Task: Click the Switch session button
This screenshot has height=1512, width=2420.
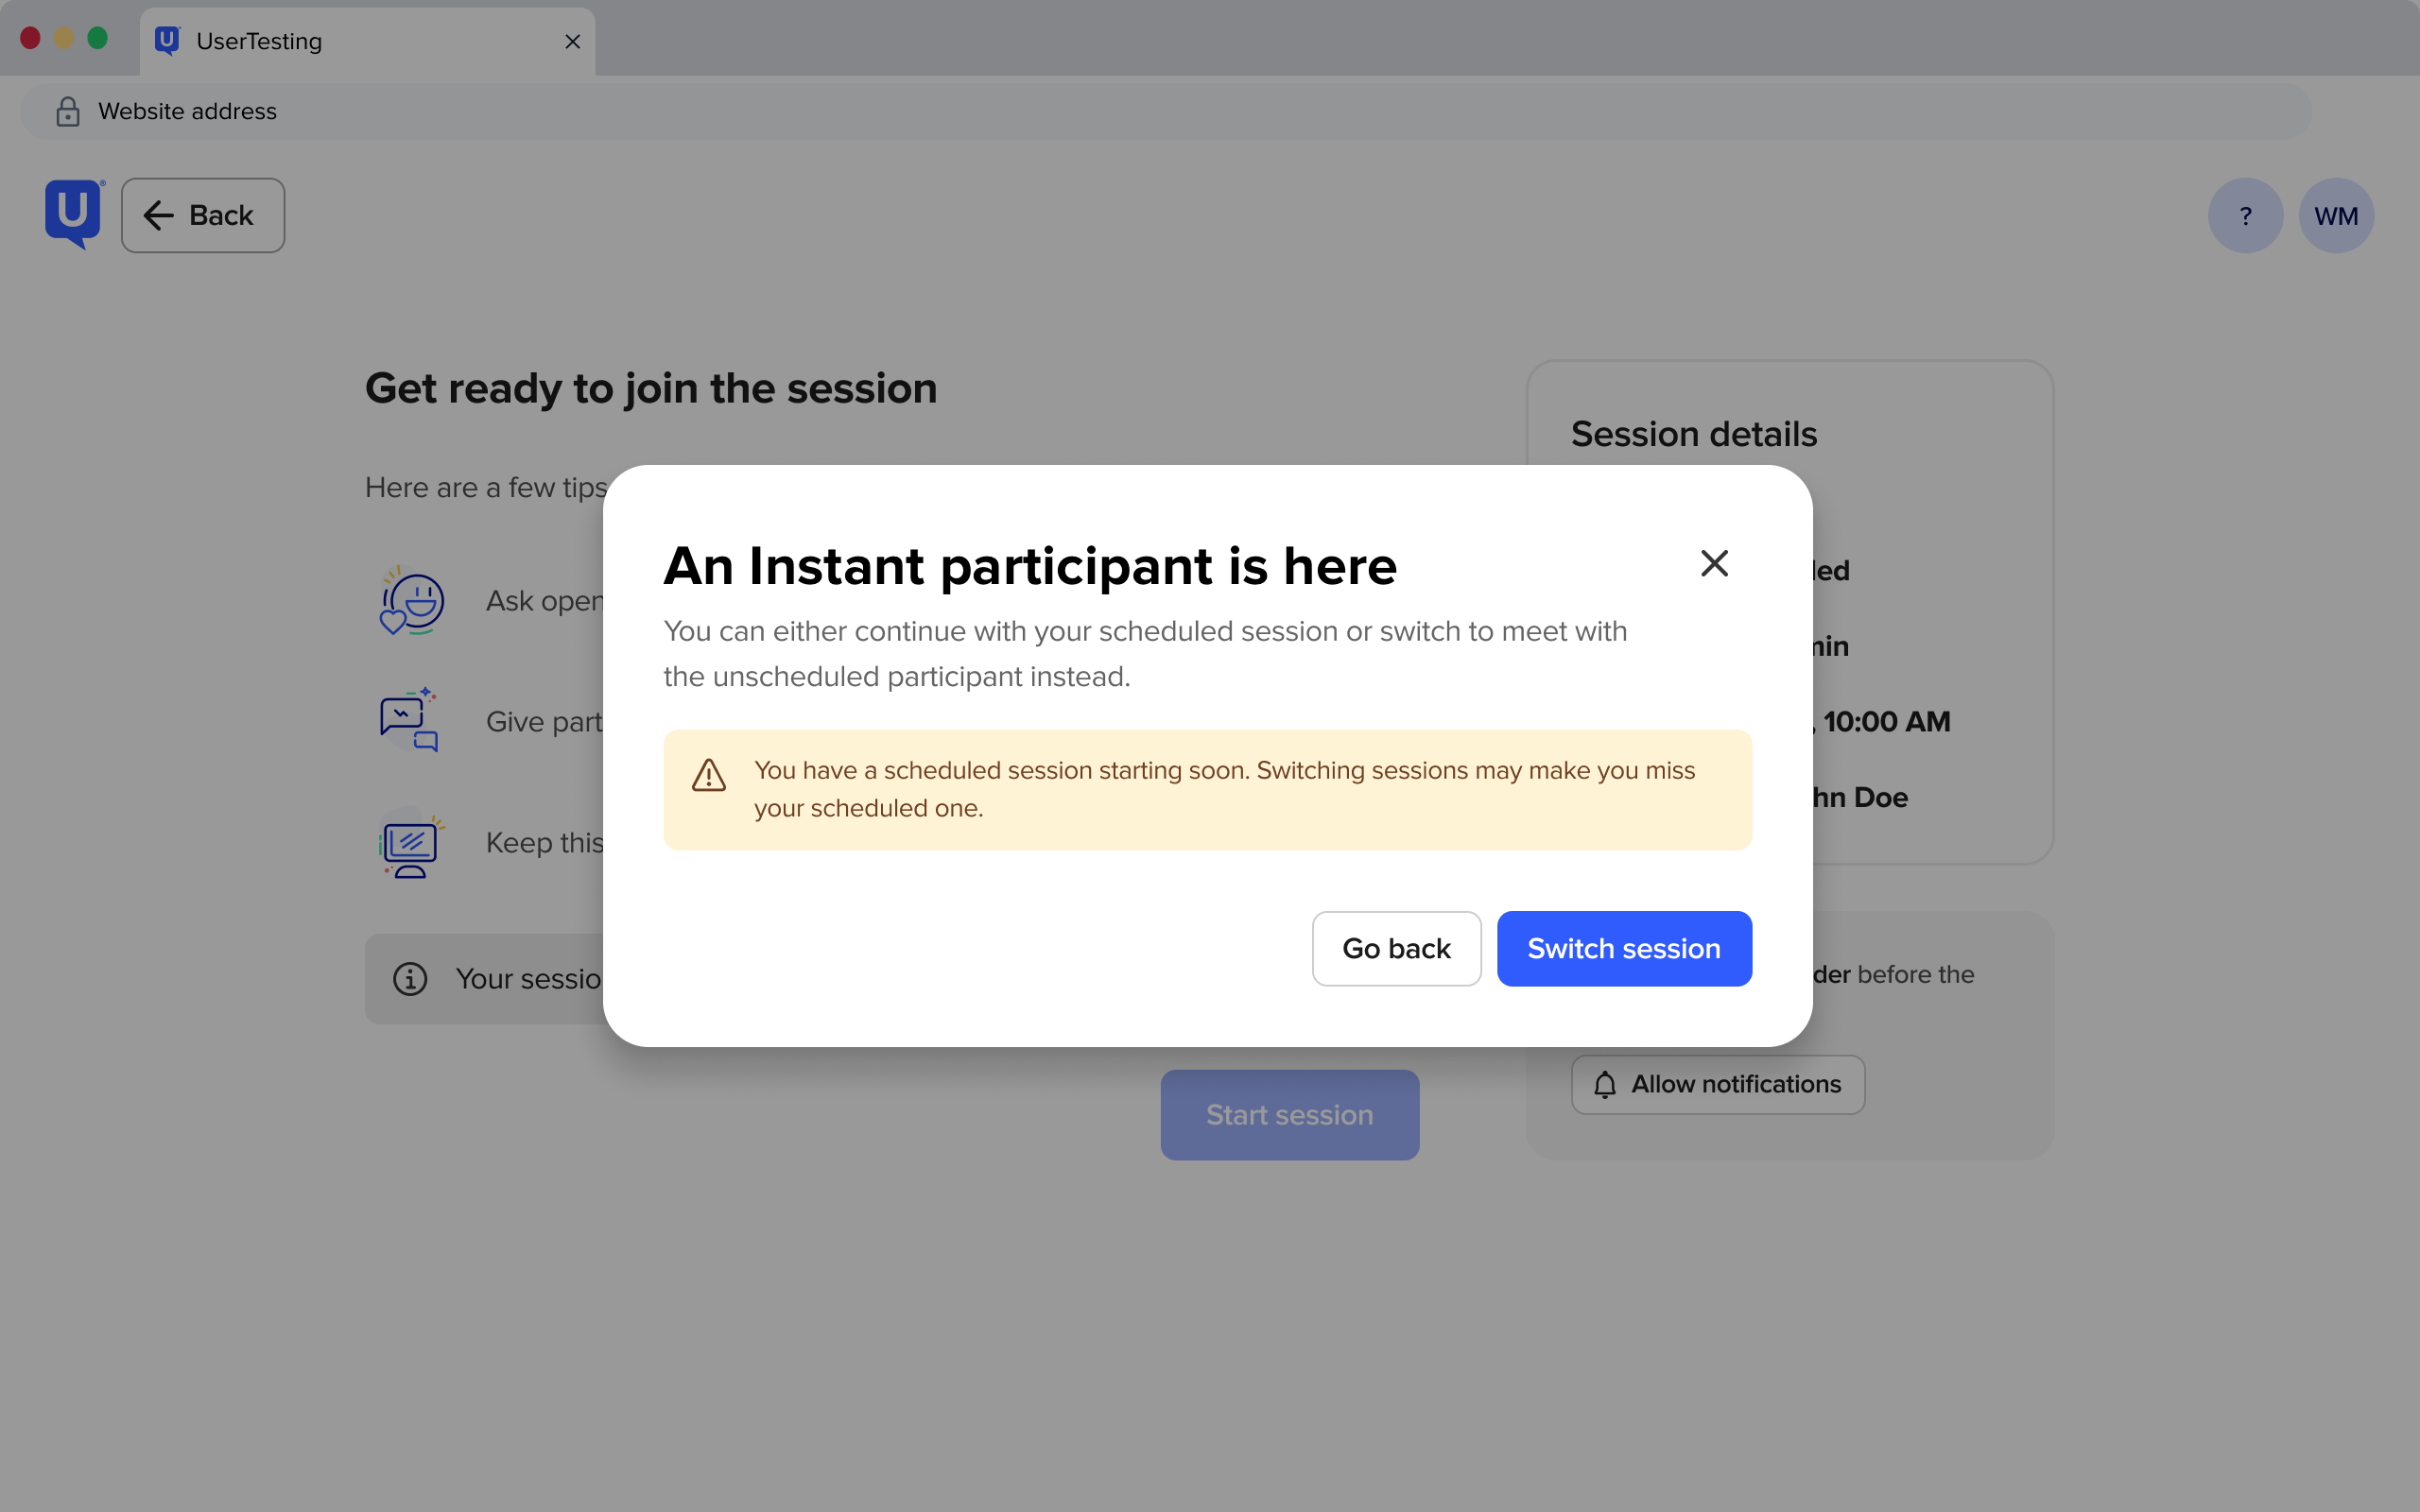Action: coord(1624,948)
